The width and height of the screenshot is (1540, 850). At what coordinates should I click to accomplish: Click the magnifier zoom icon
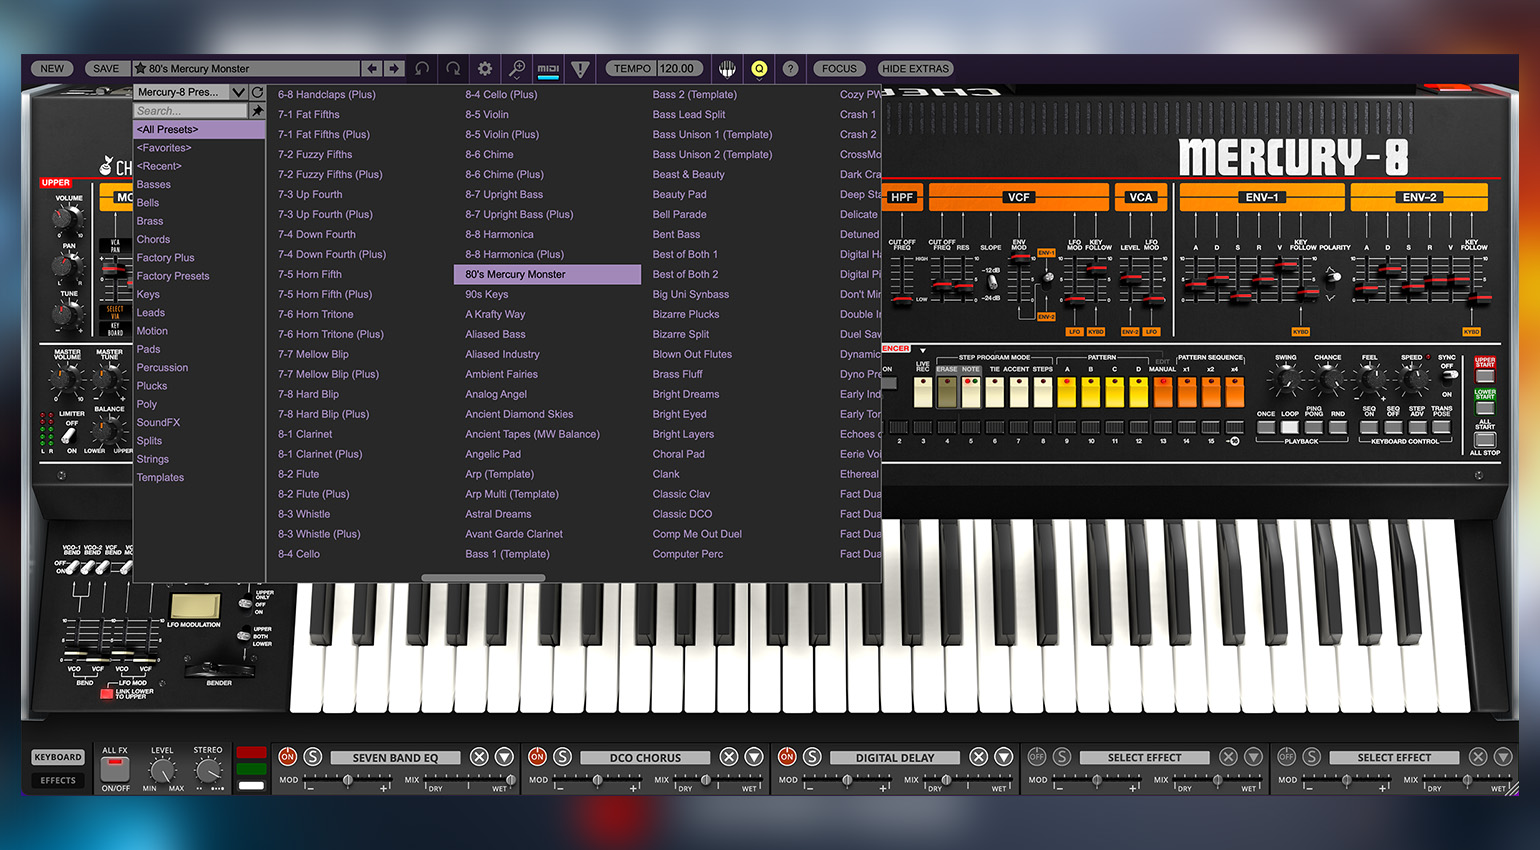click(x=517, y=69)
